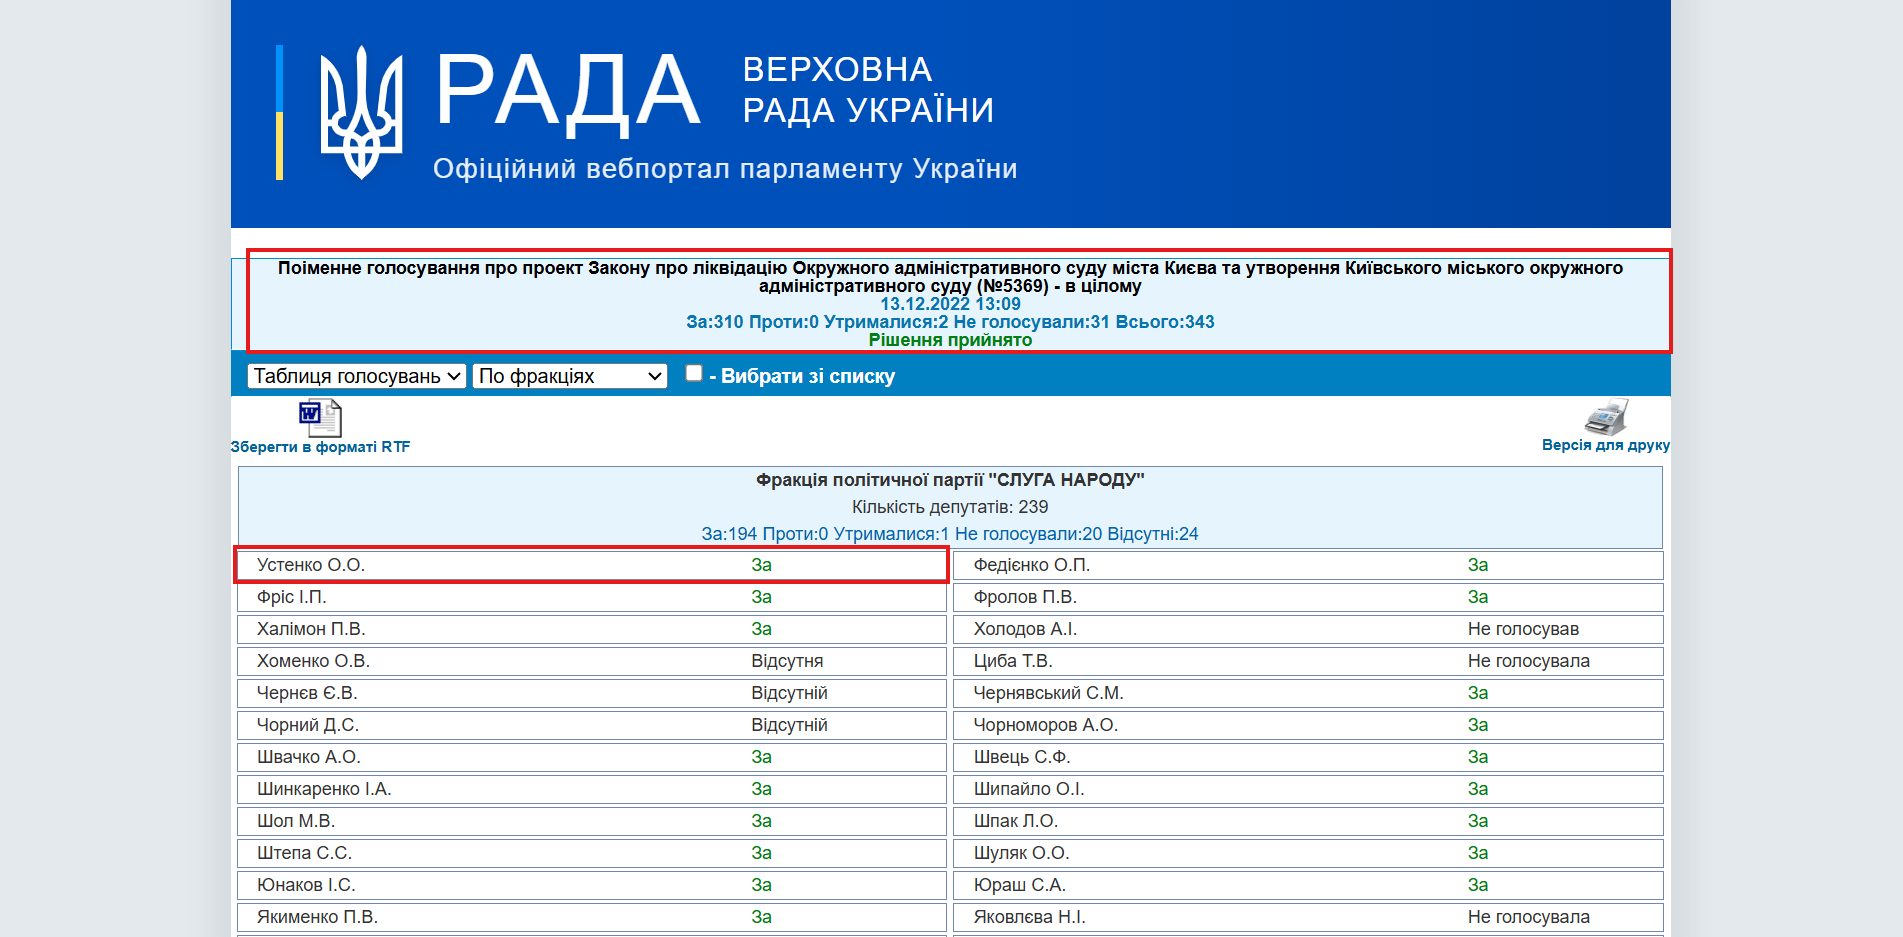Select deputy 'Штепа С.С.'
Viewport: 1903px width, 937px height.
point(304,853)
